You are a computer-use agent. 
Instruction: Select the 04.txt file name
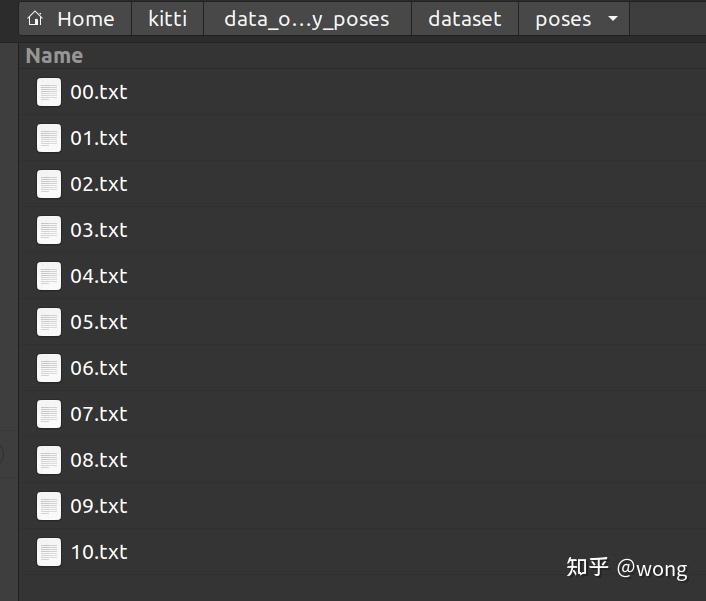pos(99,276)
